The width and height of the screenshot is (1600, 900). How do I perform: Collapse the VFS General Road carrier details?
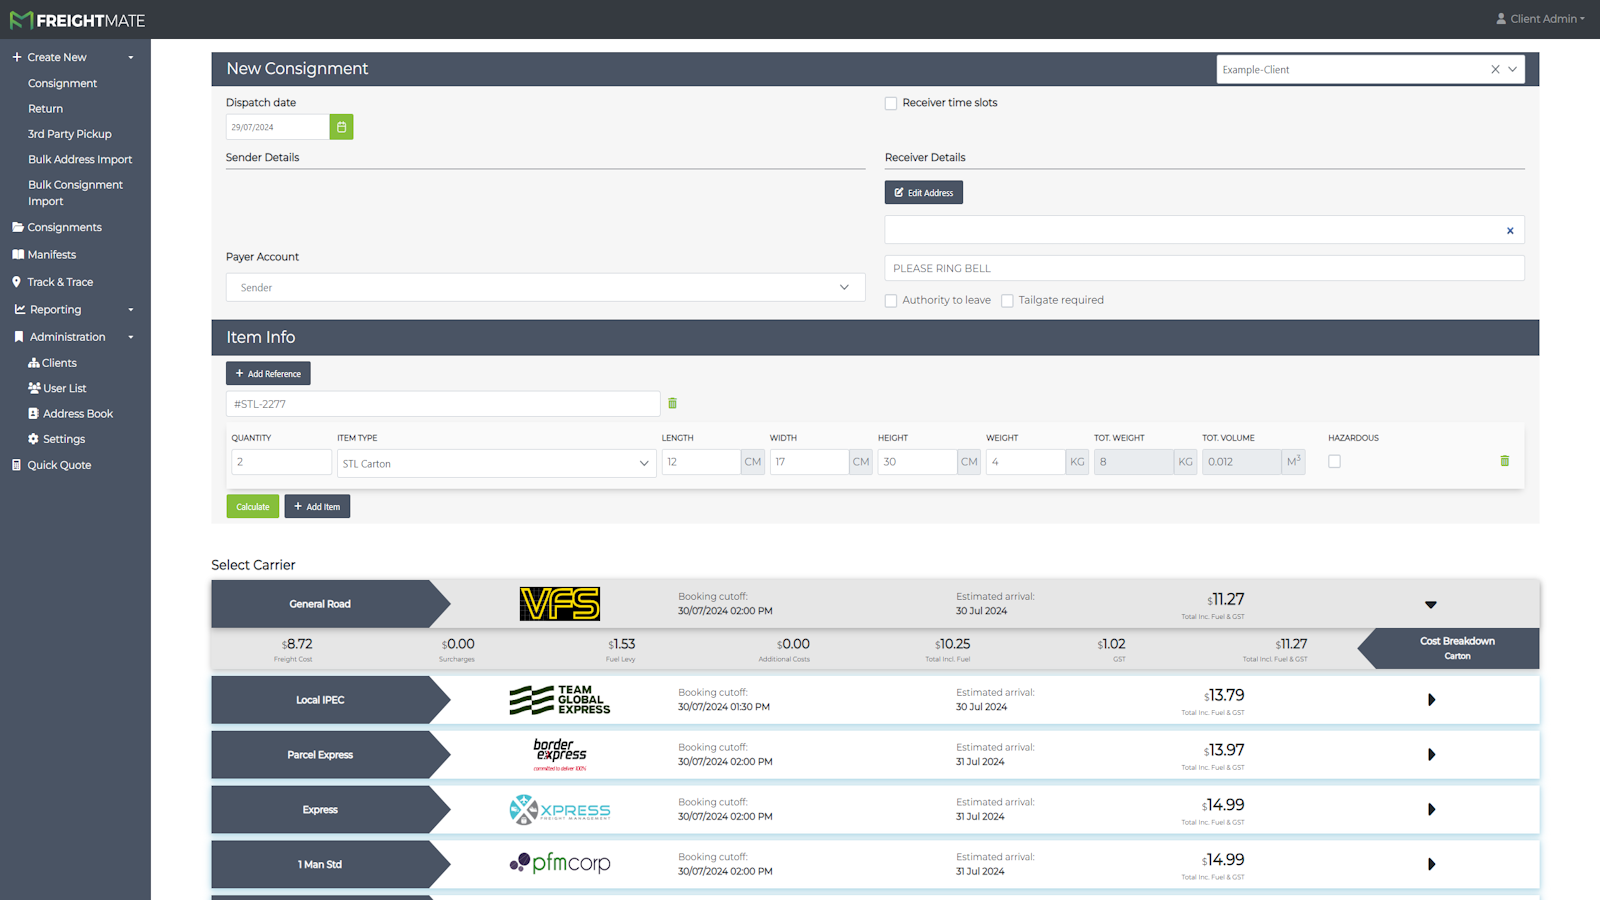pyautogui.click(x=1431, y=604)
